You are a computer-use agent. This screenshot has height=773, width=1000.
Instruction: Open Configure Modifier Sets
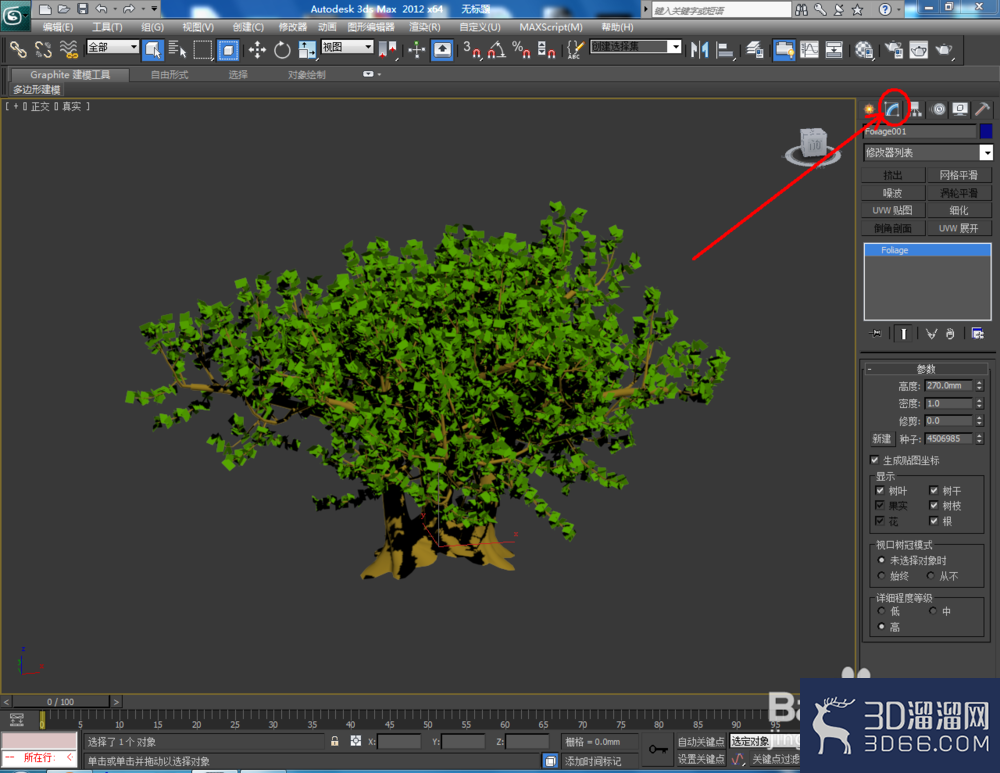(x=978, y=334)
